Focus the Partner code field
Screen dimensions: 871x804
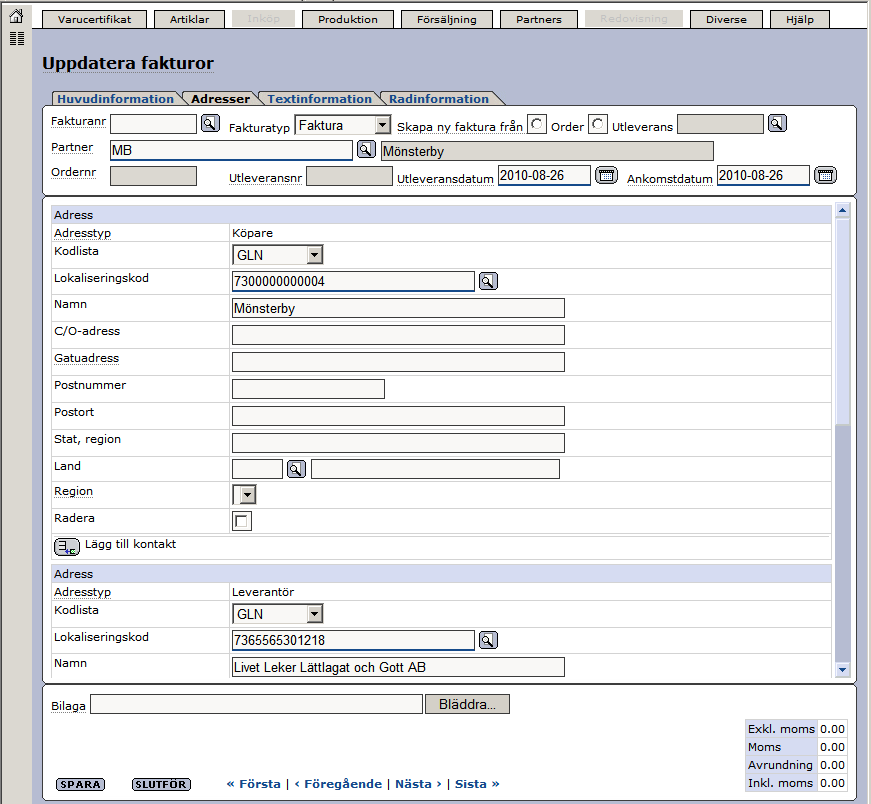[x=231, y=150]
